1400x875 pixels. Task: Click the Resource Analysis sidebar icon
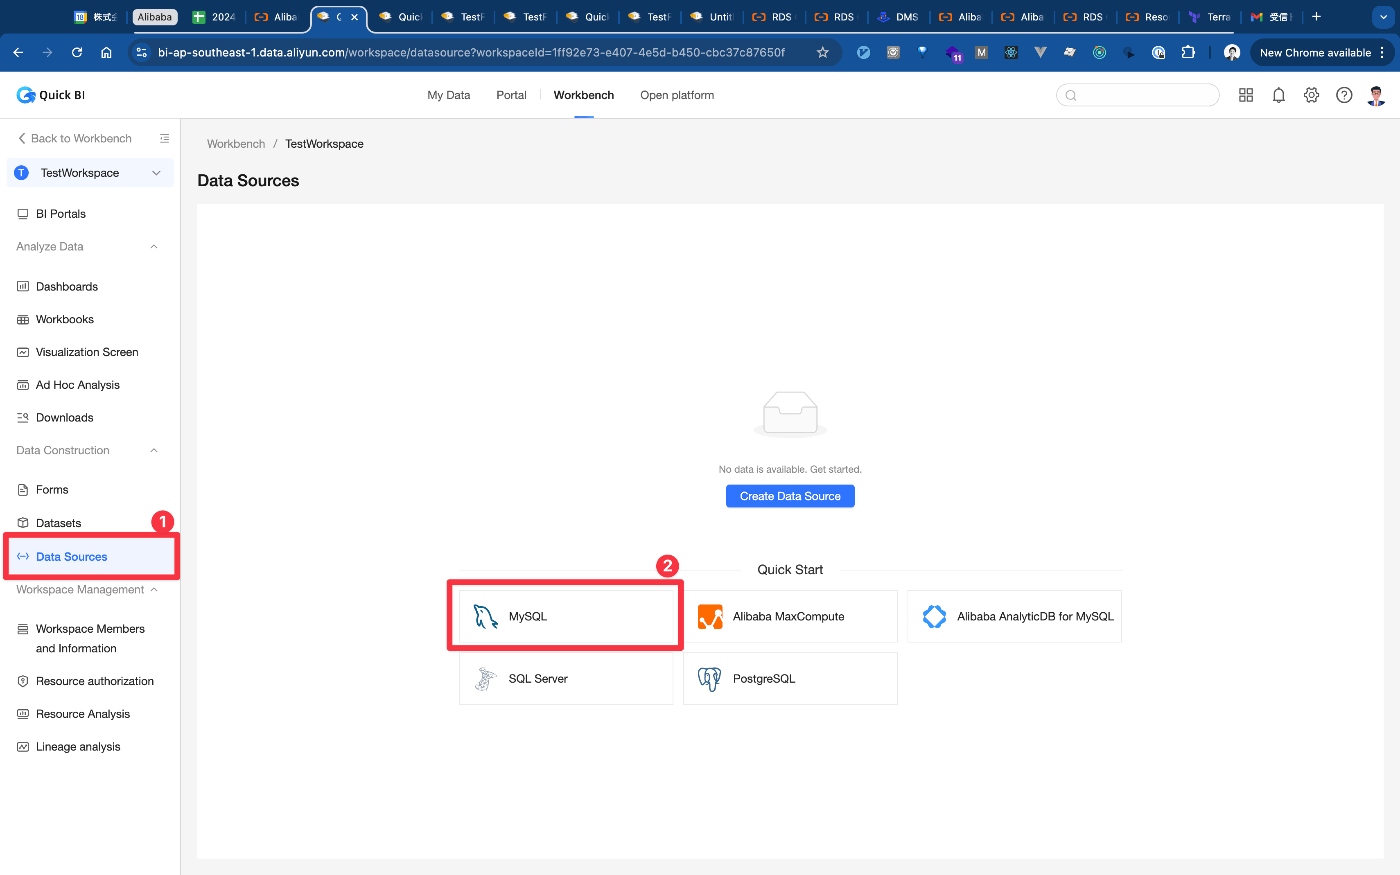[x=23, y=714]
